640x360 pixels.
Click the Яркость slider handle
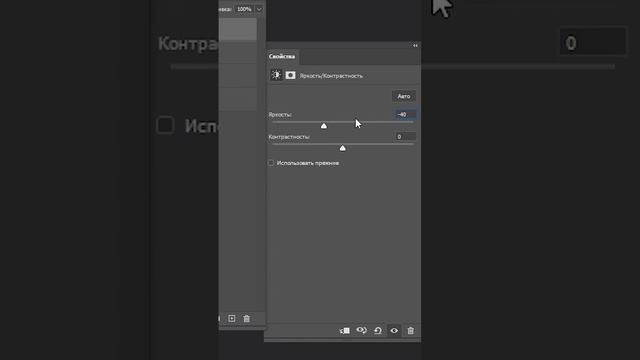pyautogui.click(x=324, y=126)
